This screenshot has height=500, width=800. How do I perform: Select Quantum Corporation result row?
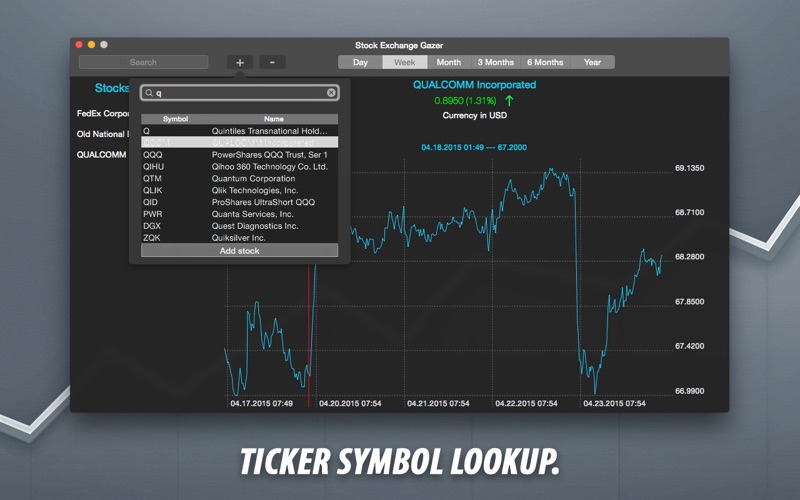239,178
